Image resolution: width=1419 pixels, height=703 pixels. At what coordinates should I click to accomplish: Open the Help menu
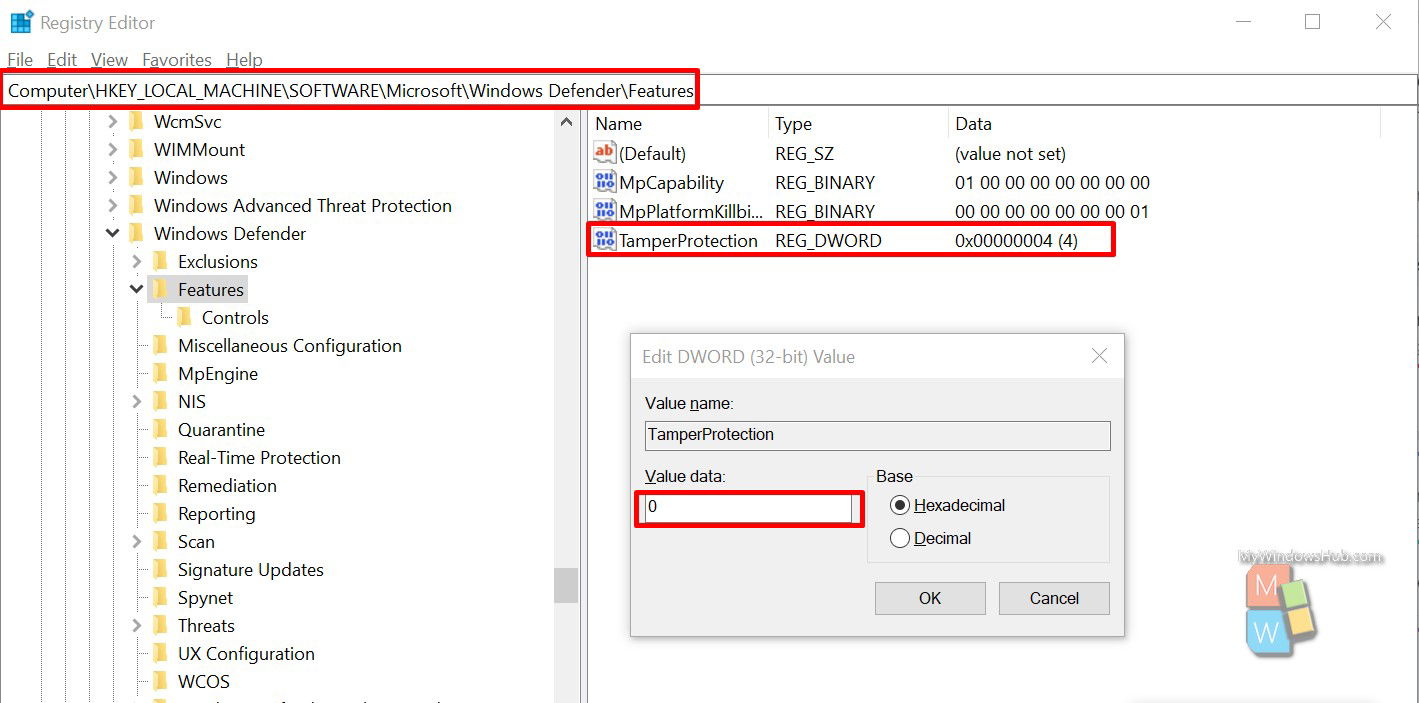244,60
